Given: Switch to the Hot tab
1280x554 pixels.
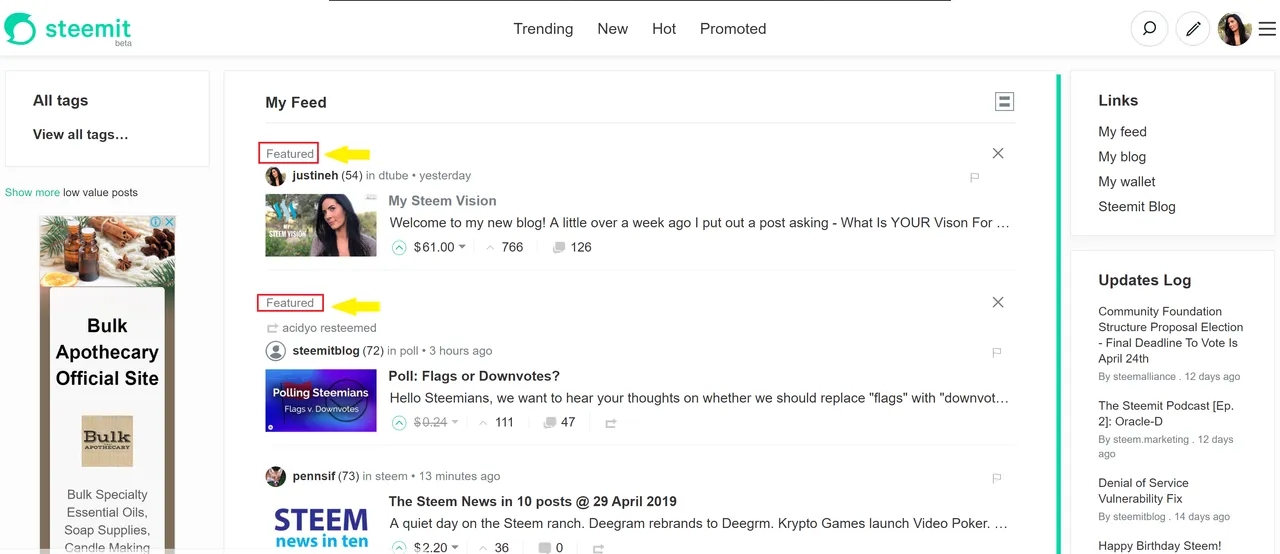Looking at the screenshot, I should [x=664, y=29].
